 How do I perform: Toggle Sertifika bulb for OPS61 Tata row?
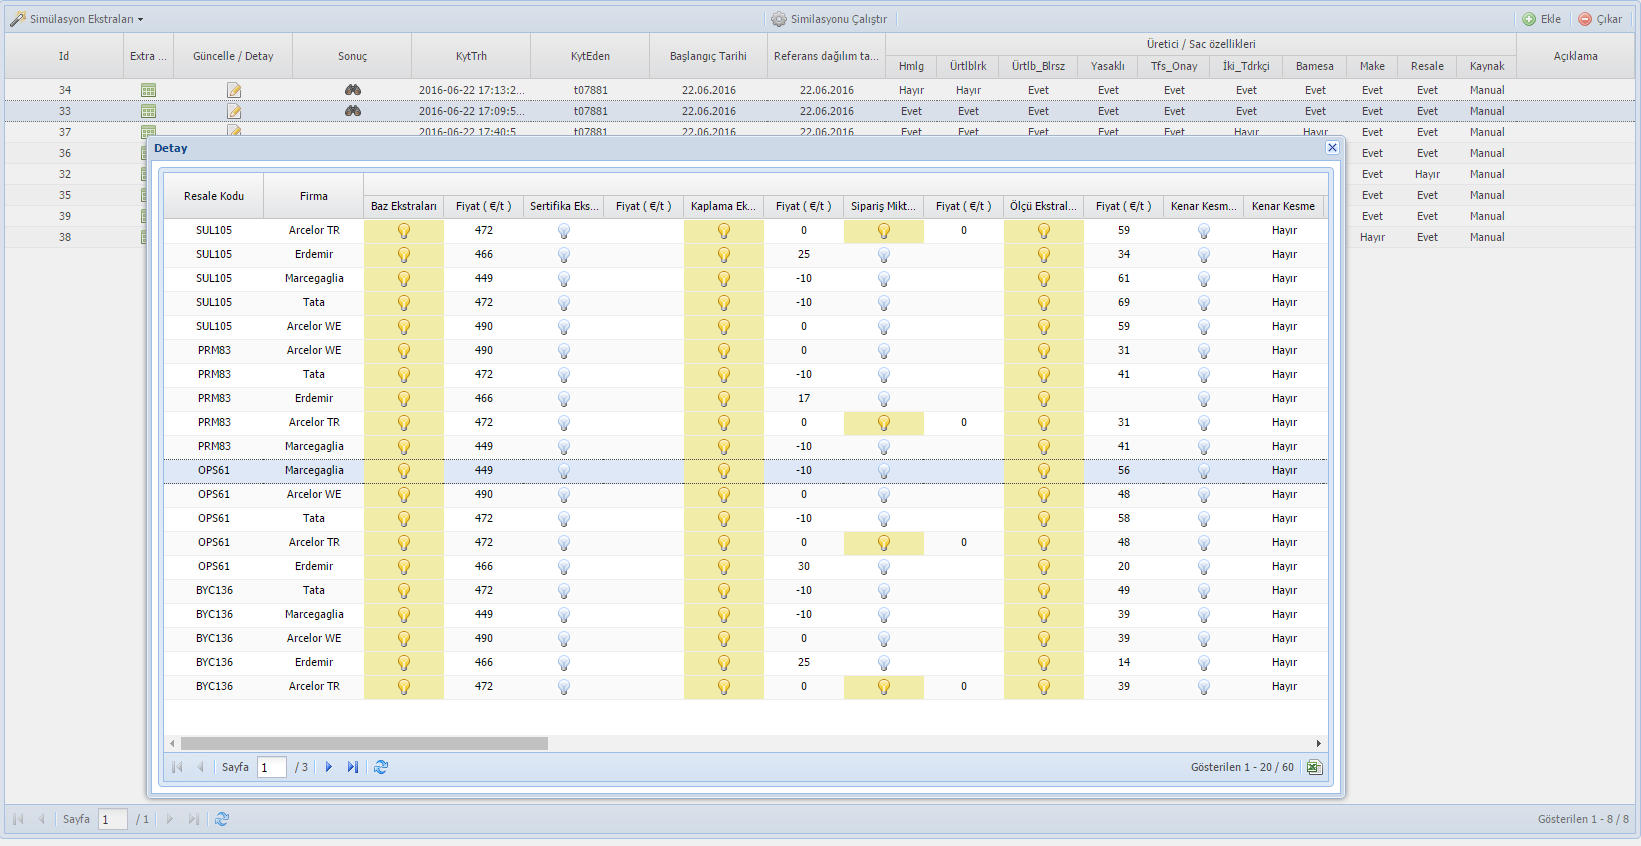pyautogui.click(x=564, y=518)
